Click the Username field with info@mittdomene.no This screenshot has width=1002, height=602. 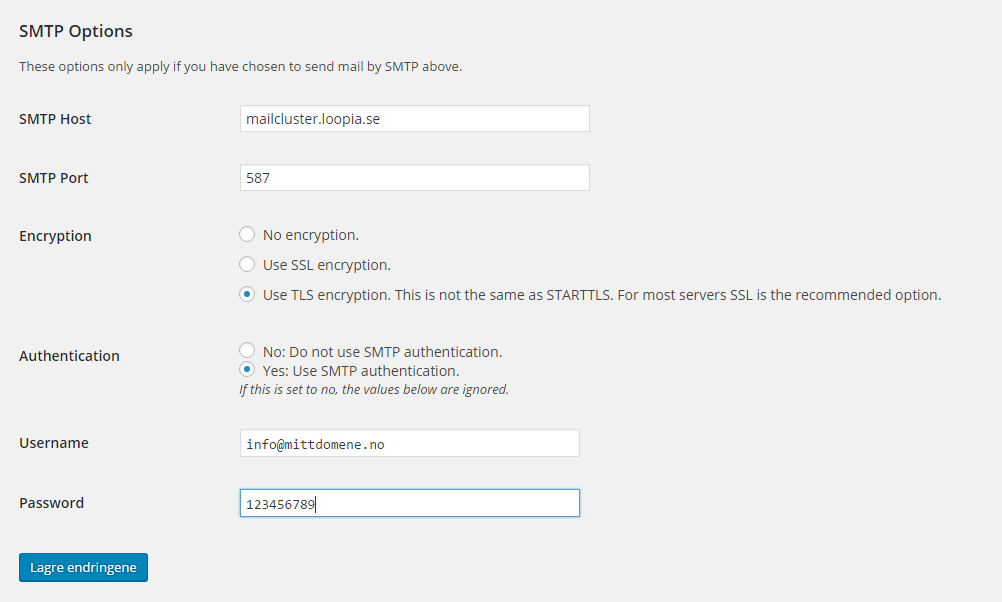pyautogui.click(x=410, y=444)
